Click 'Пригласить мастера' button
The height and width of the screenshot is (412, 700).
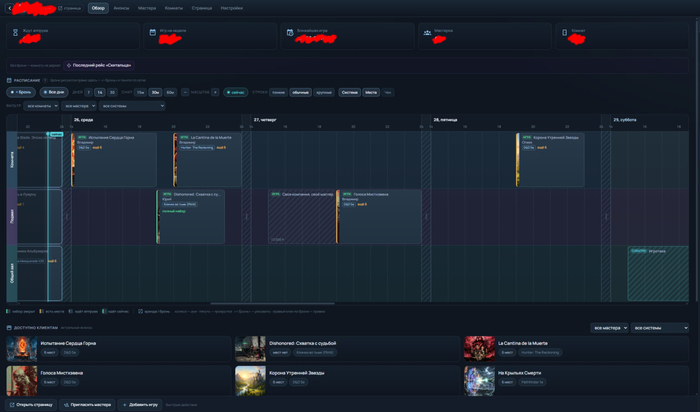(88, 405)
